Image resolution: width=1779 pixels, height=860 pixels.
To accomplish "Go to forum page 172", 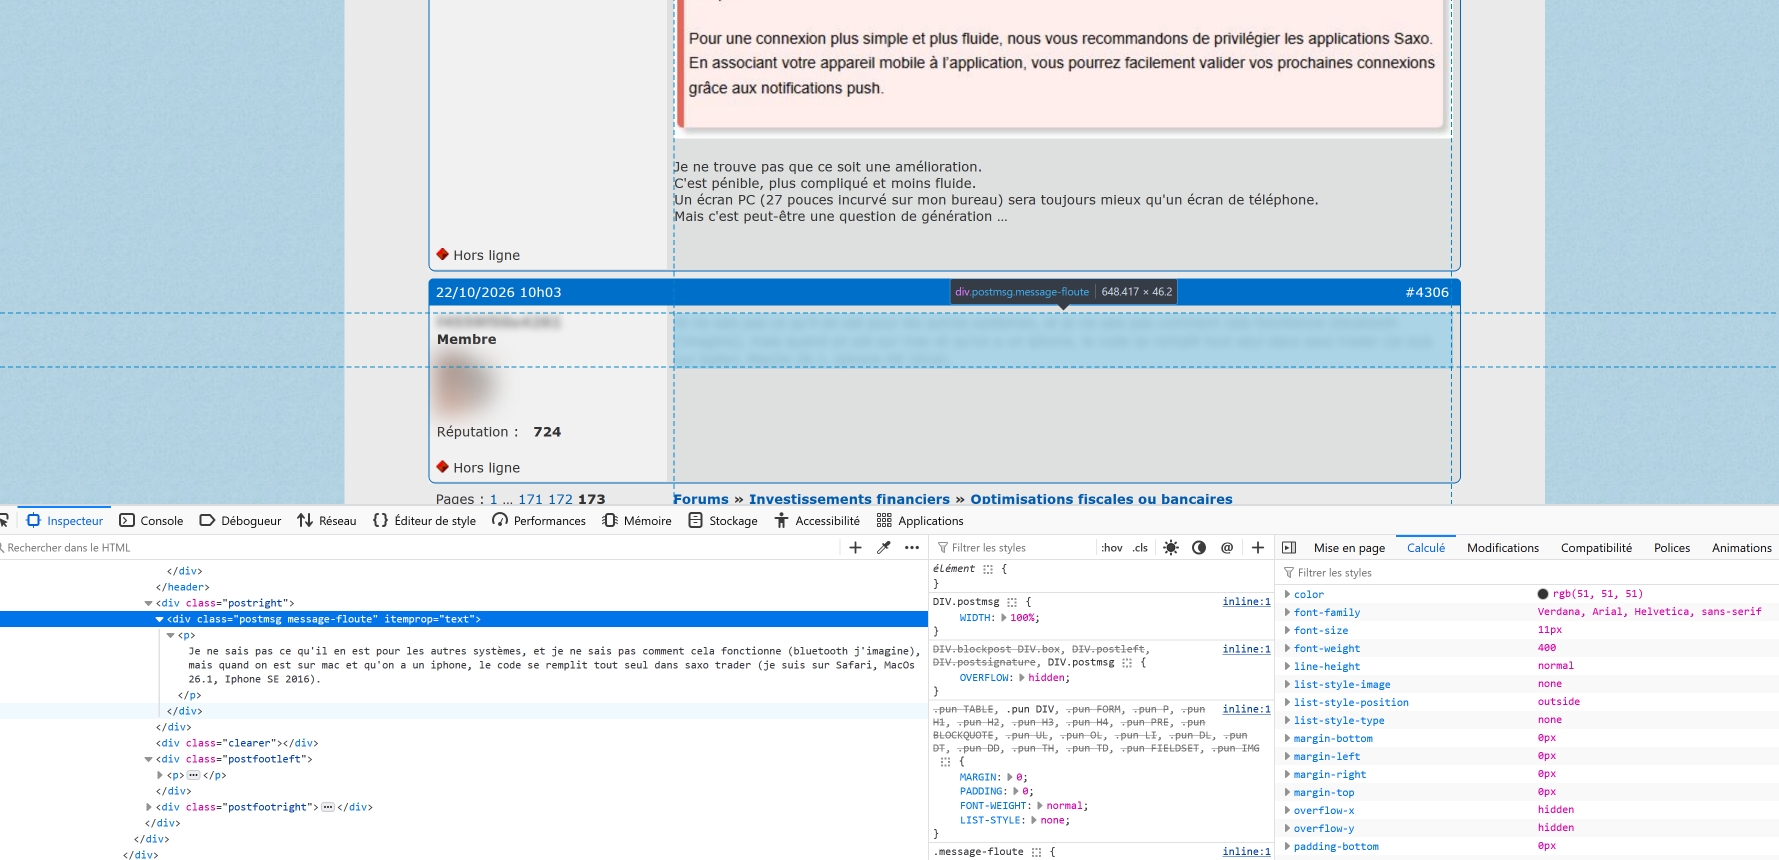I will pos(560,499).
